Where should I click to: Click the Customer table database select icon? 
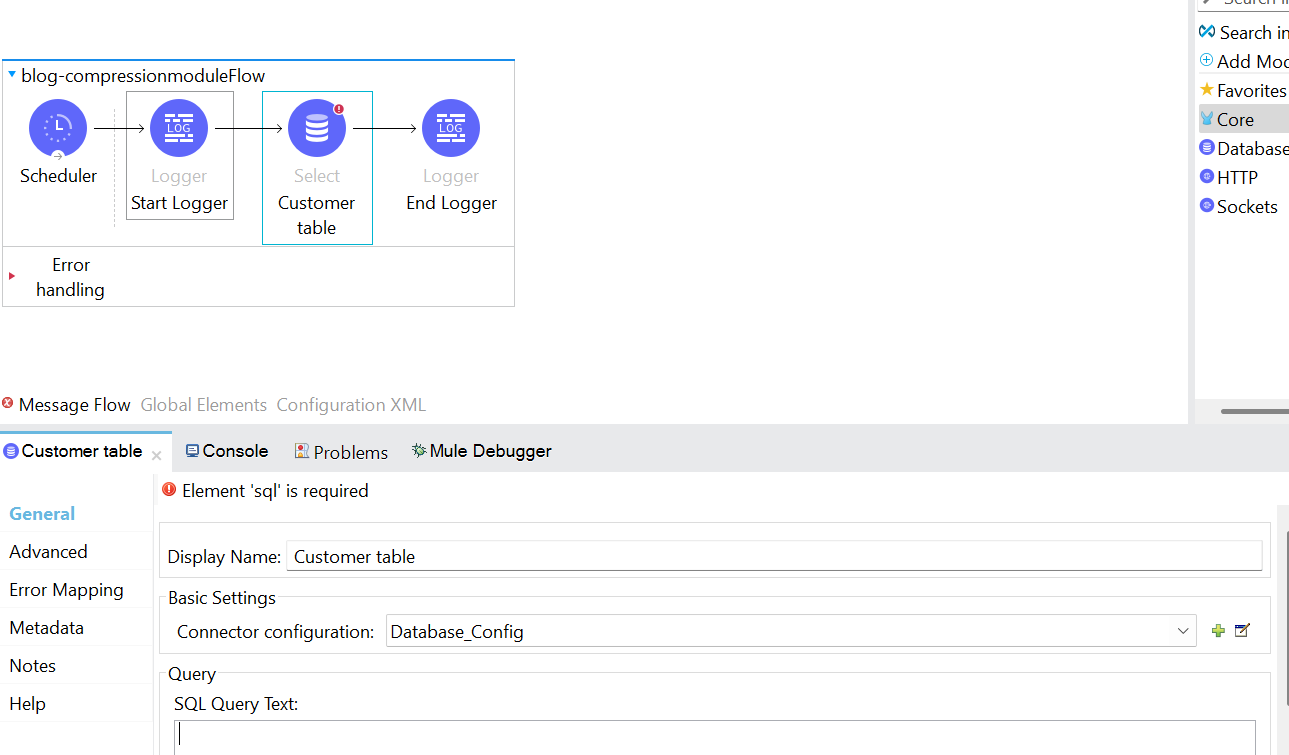tap(316, 127)
